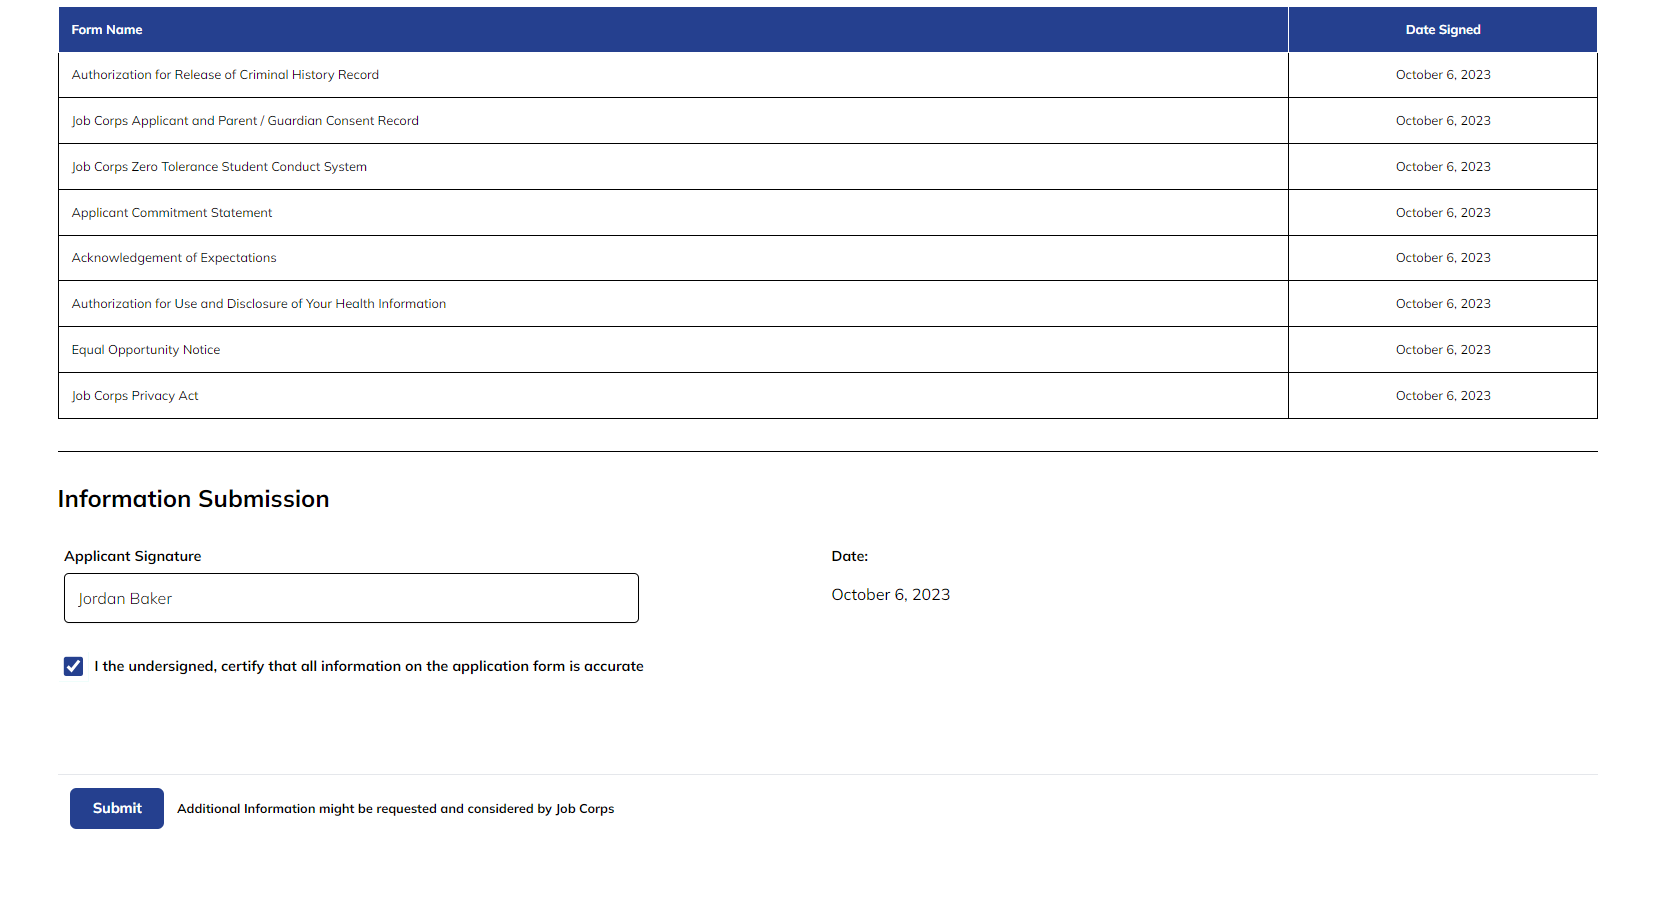Select the signature text Jordan Baker
Screen dimensions: 1656x904
(125, 598)
